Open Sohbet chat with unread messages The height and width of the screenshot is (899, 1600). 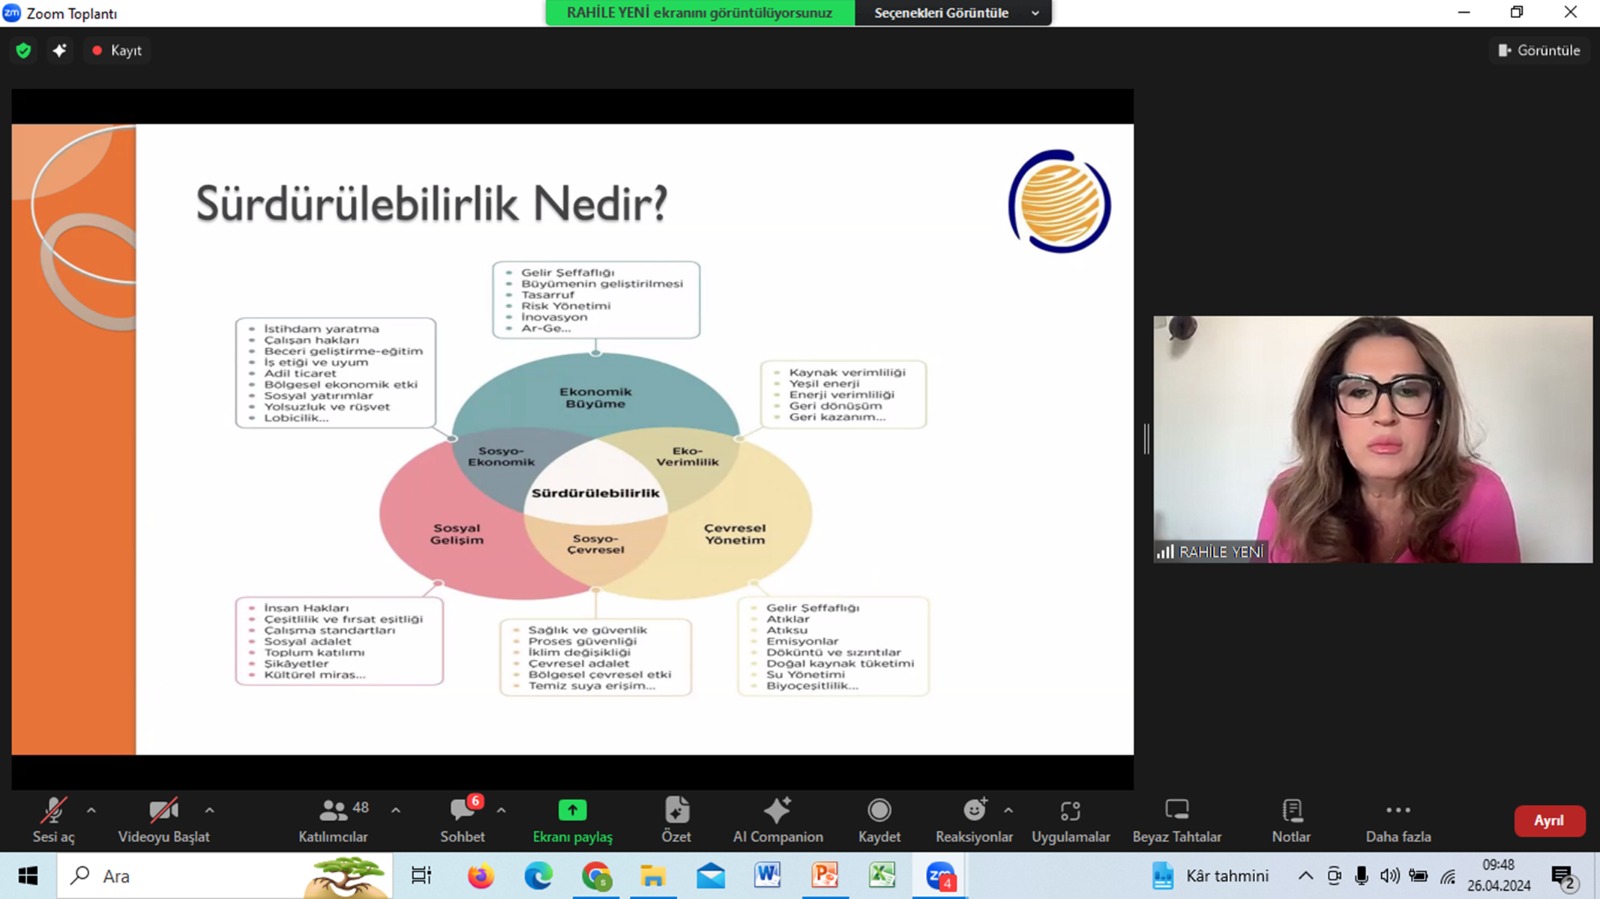[462, 819]
